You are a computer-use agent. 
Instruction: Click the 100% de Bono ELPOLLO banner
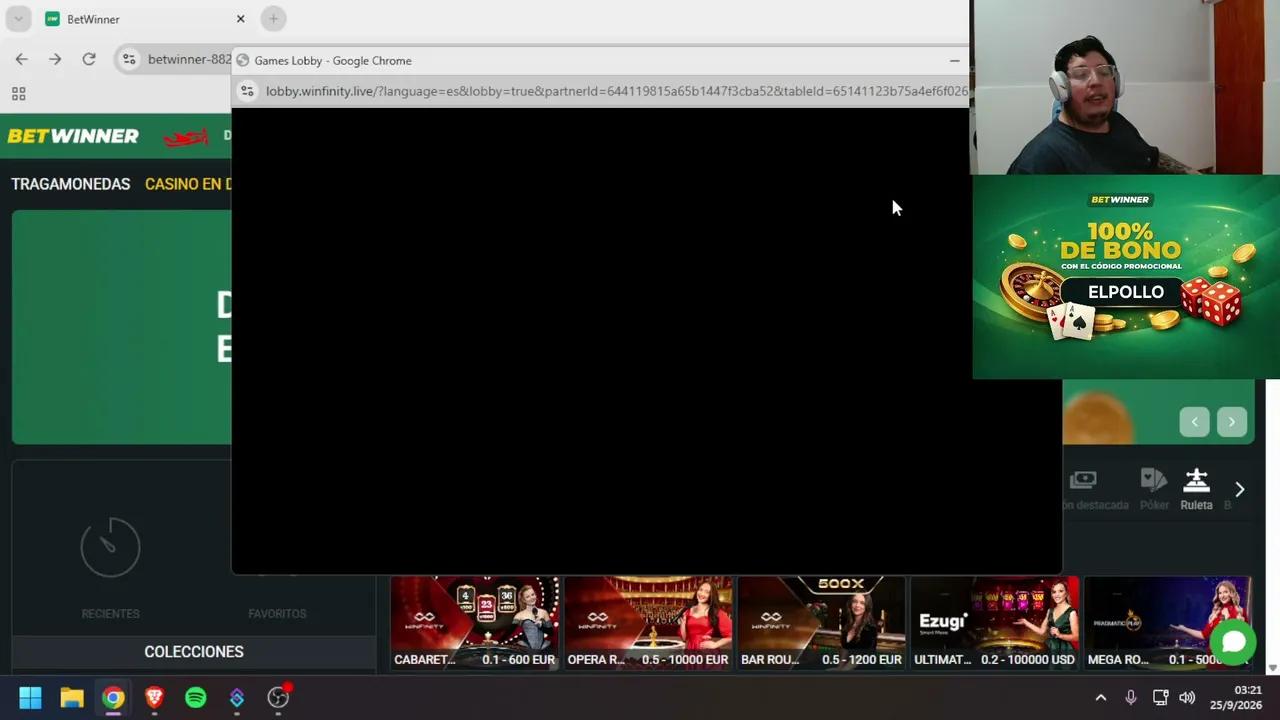pyautogui.click(x=1126, y=277)
